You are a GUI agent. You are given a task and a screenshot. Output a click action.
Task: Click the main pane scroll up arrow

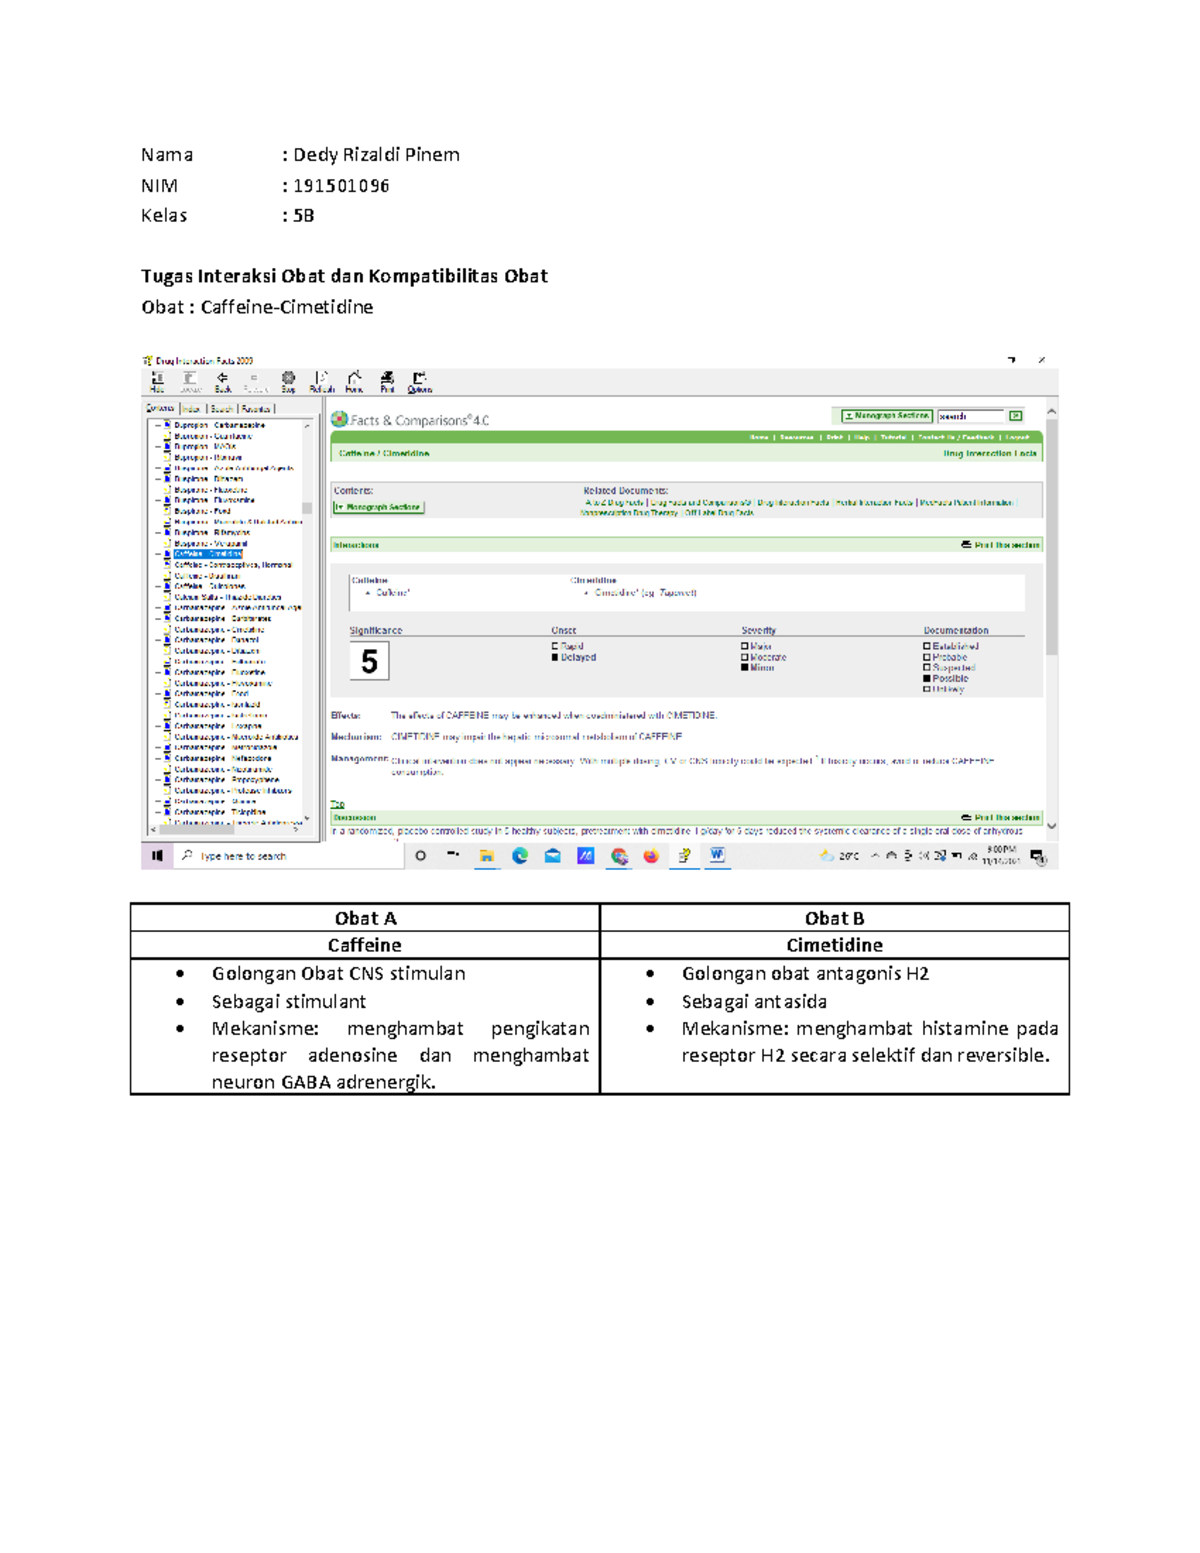1051,411
